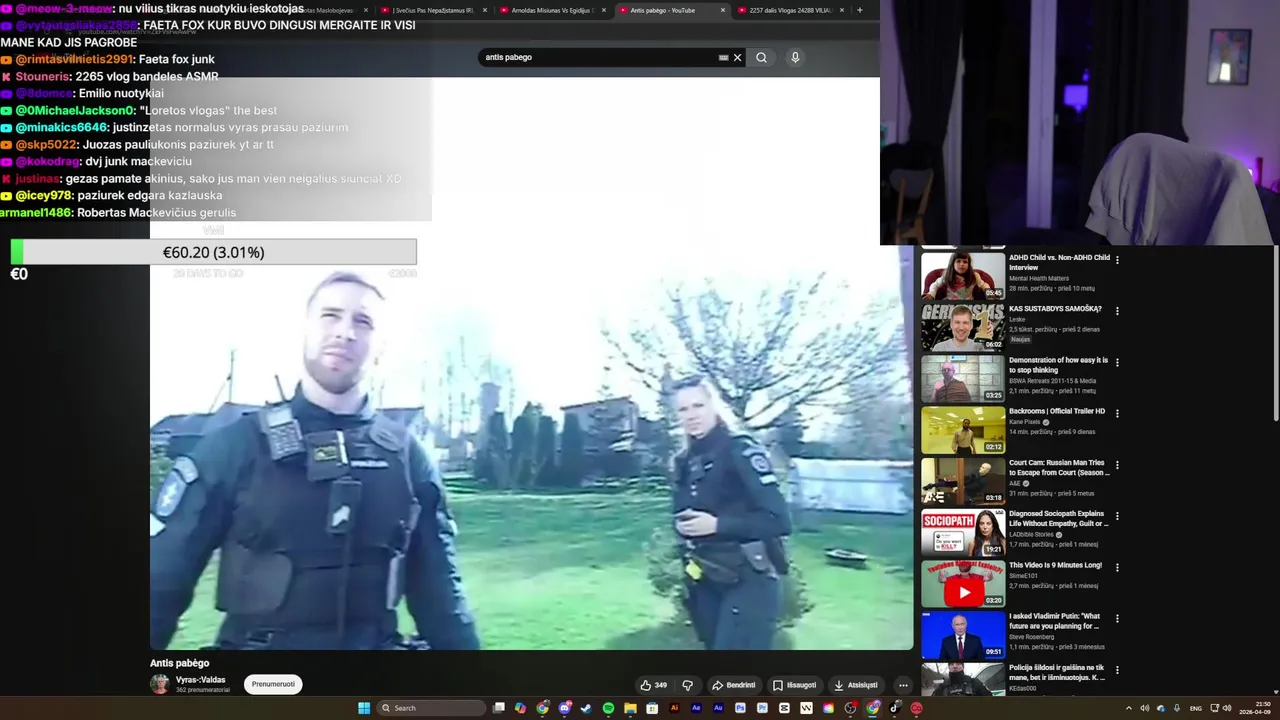Screen dimensions: 1280x720
Task: Open options for KAS SUSTABDYS SAMOŠKĄ? video
Action: click(x=1117, y=311)
